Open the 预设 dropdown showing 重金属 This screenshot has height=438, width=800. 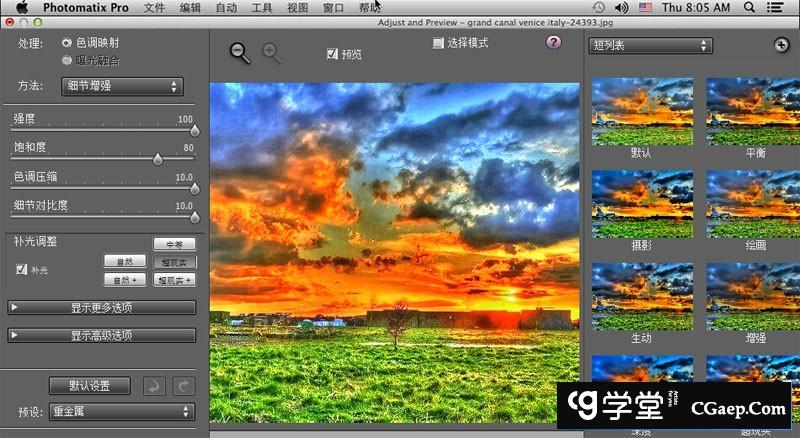[121, 411]
